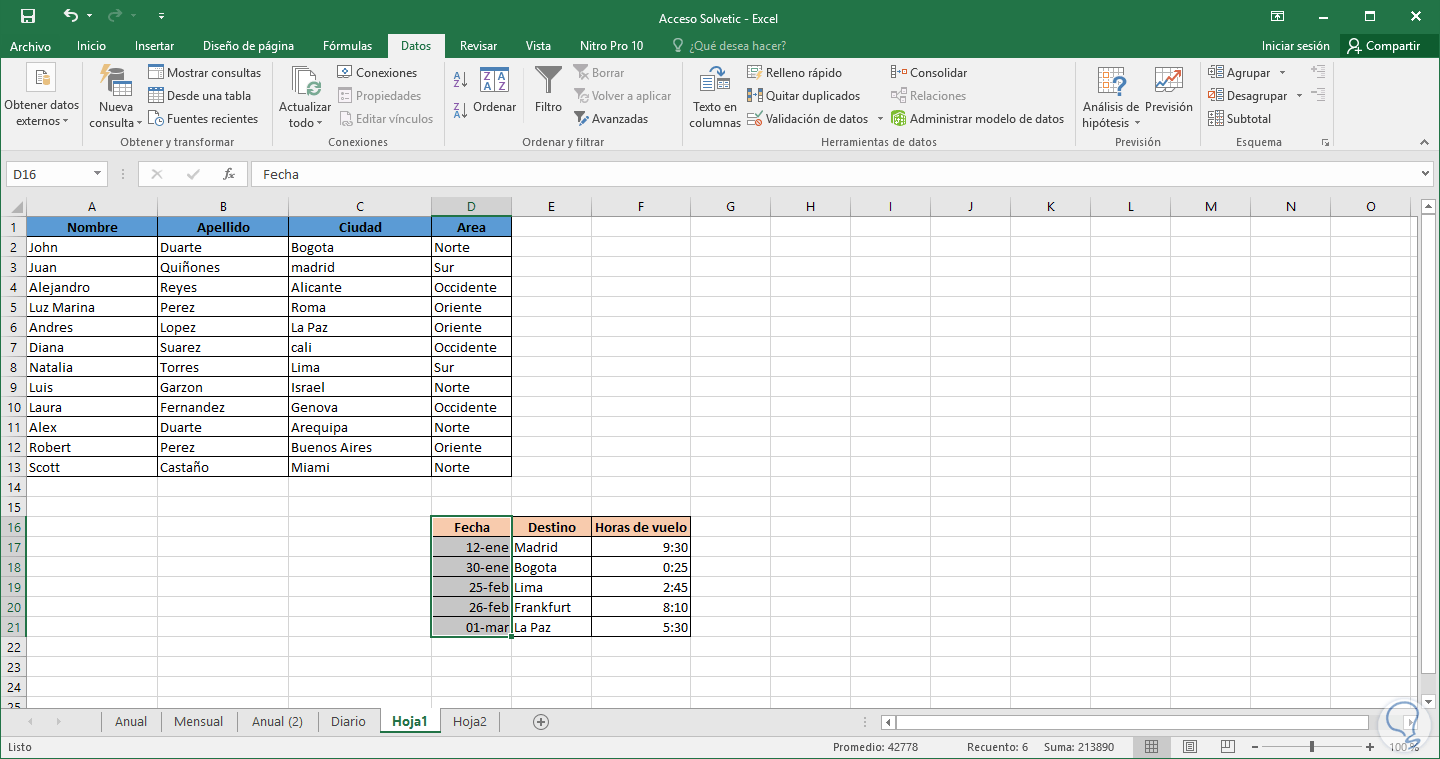1440x759 pixels.
Task: Switch to the Revisar tab
Action: pyautogui.click(x=478, y=46)
